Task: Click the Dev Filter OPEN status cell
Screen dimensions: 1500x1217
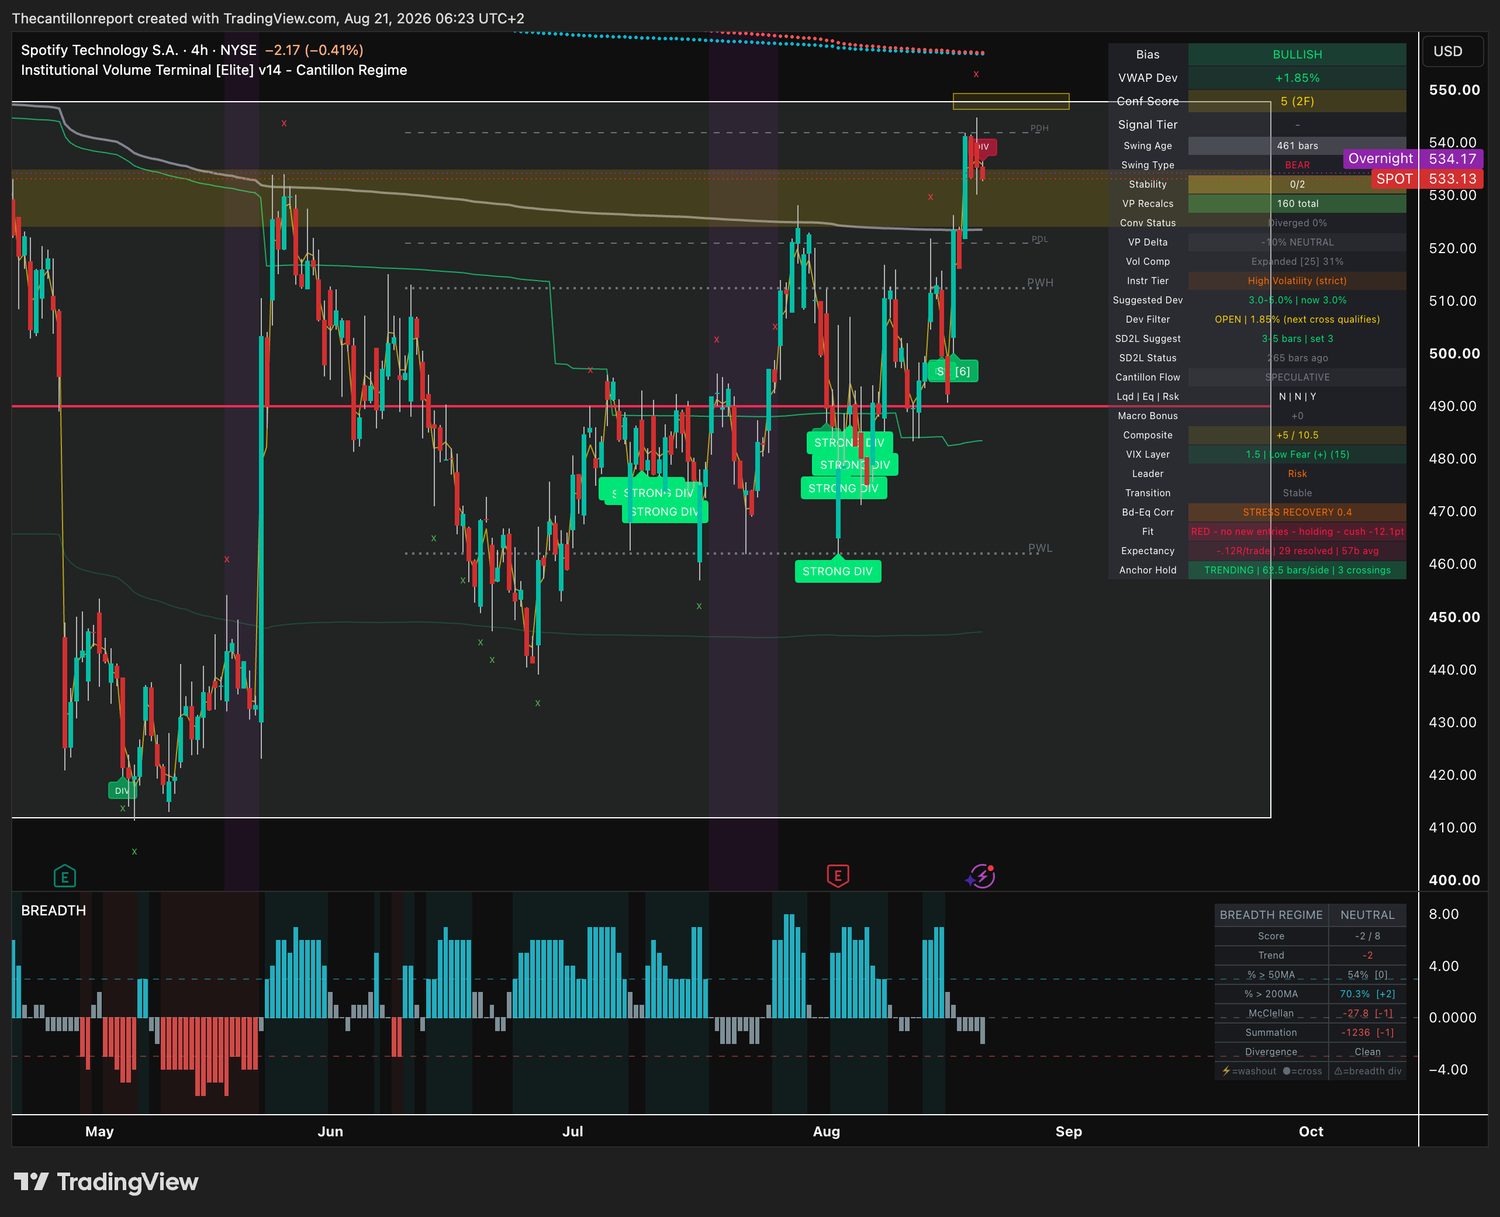Action: (1297, 320)
